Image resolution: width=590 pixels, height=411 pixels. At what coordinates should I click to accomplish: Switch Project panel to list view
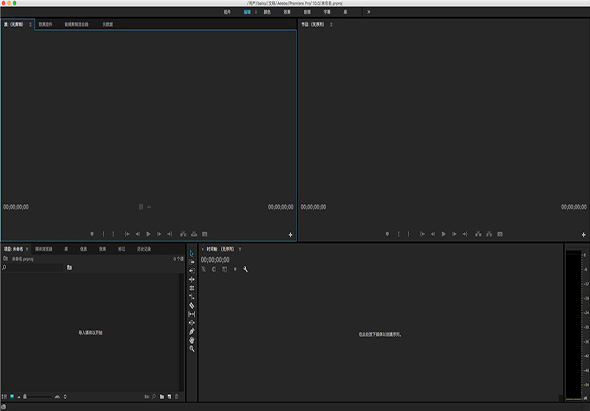point(4,397)
